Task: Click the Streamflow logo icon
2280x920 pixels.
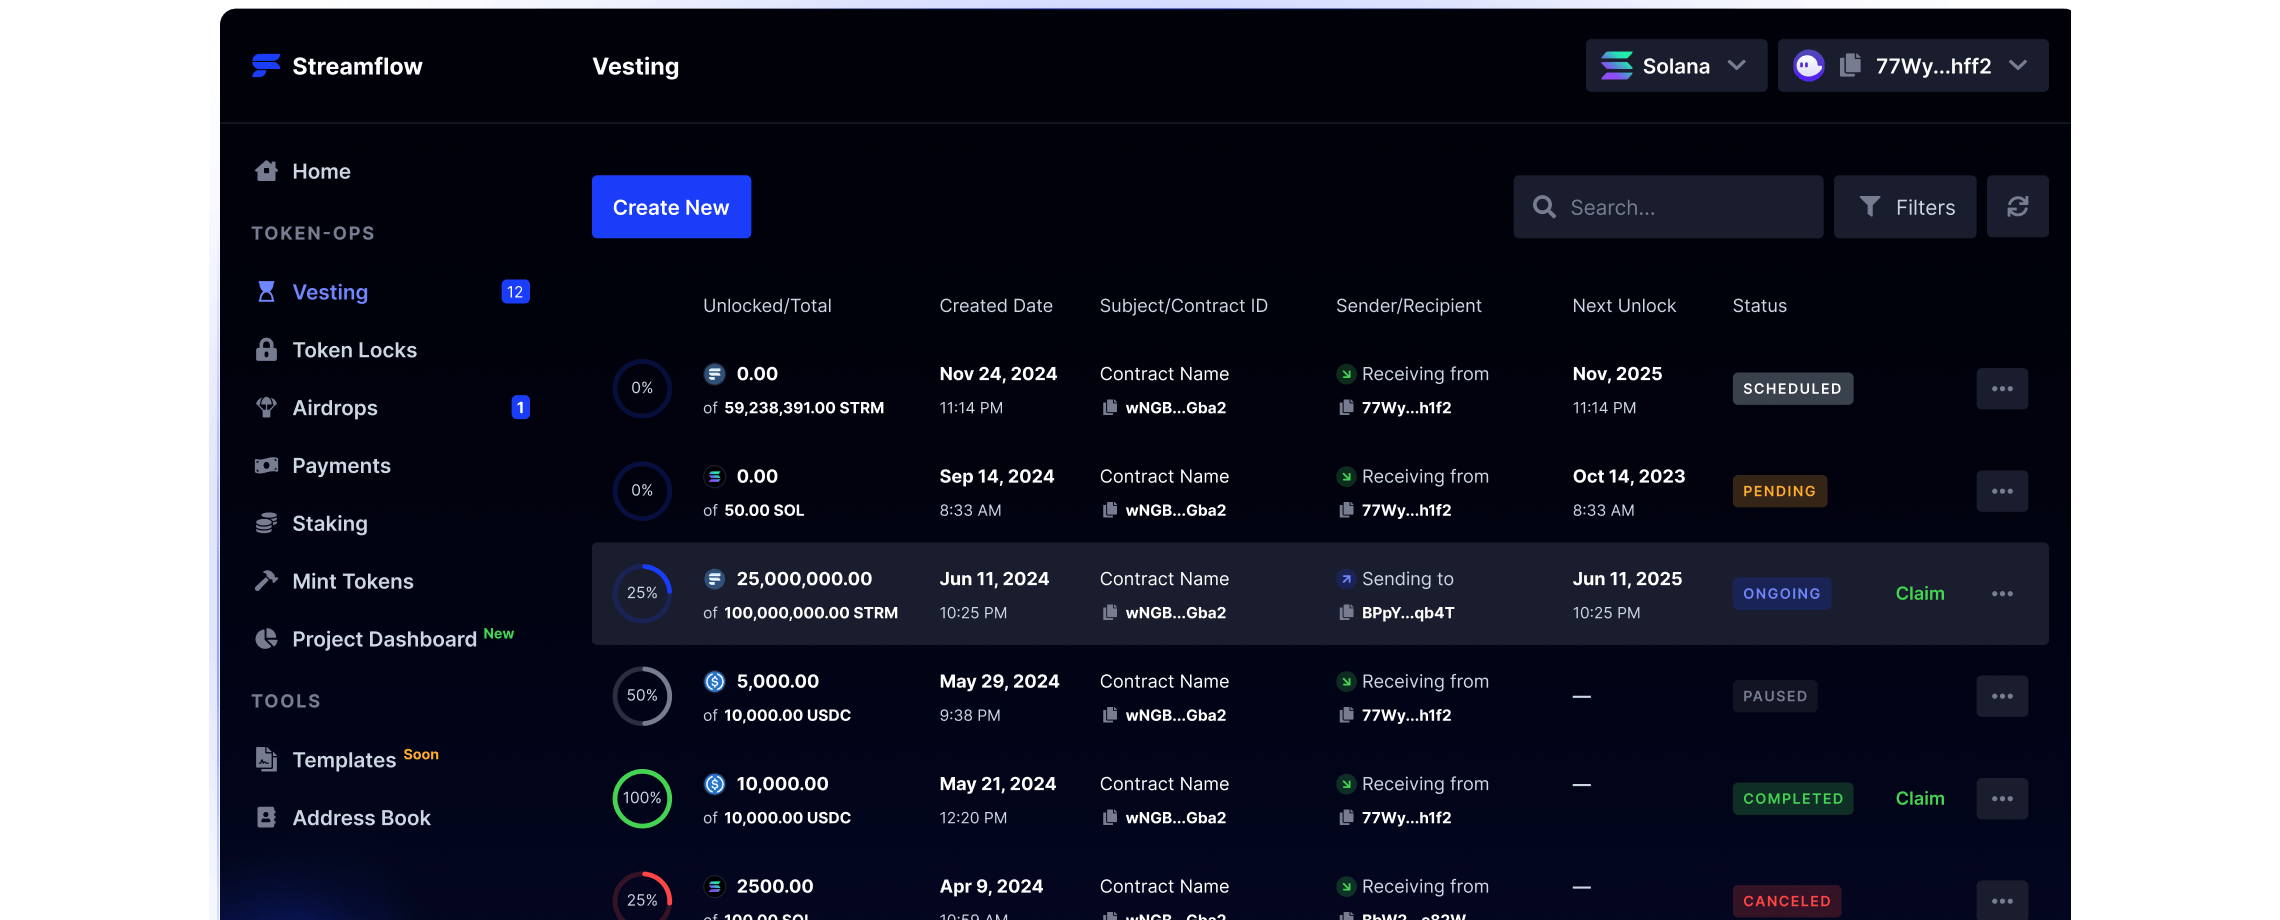Action: (x=265, y=66)
